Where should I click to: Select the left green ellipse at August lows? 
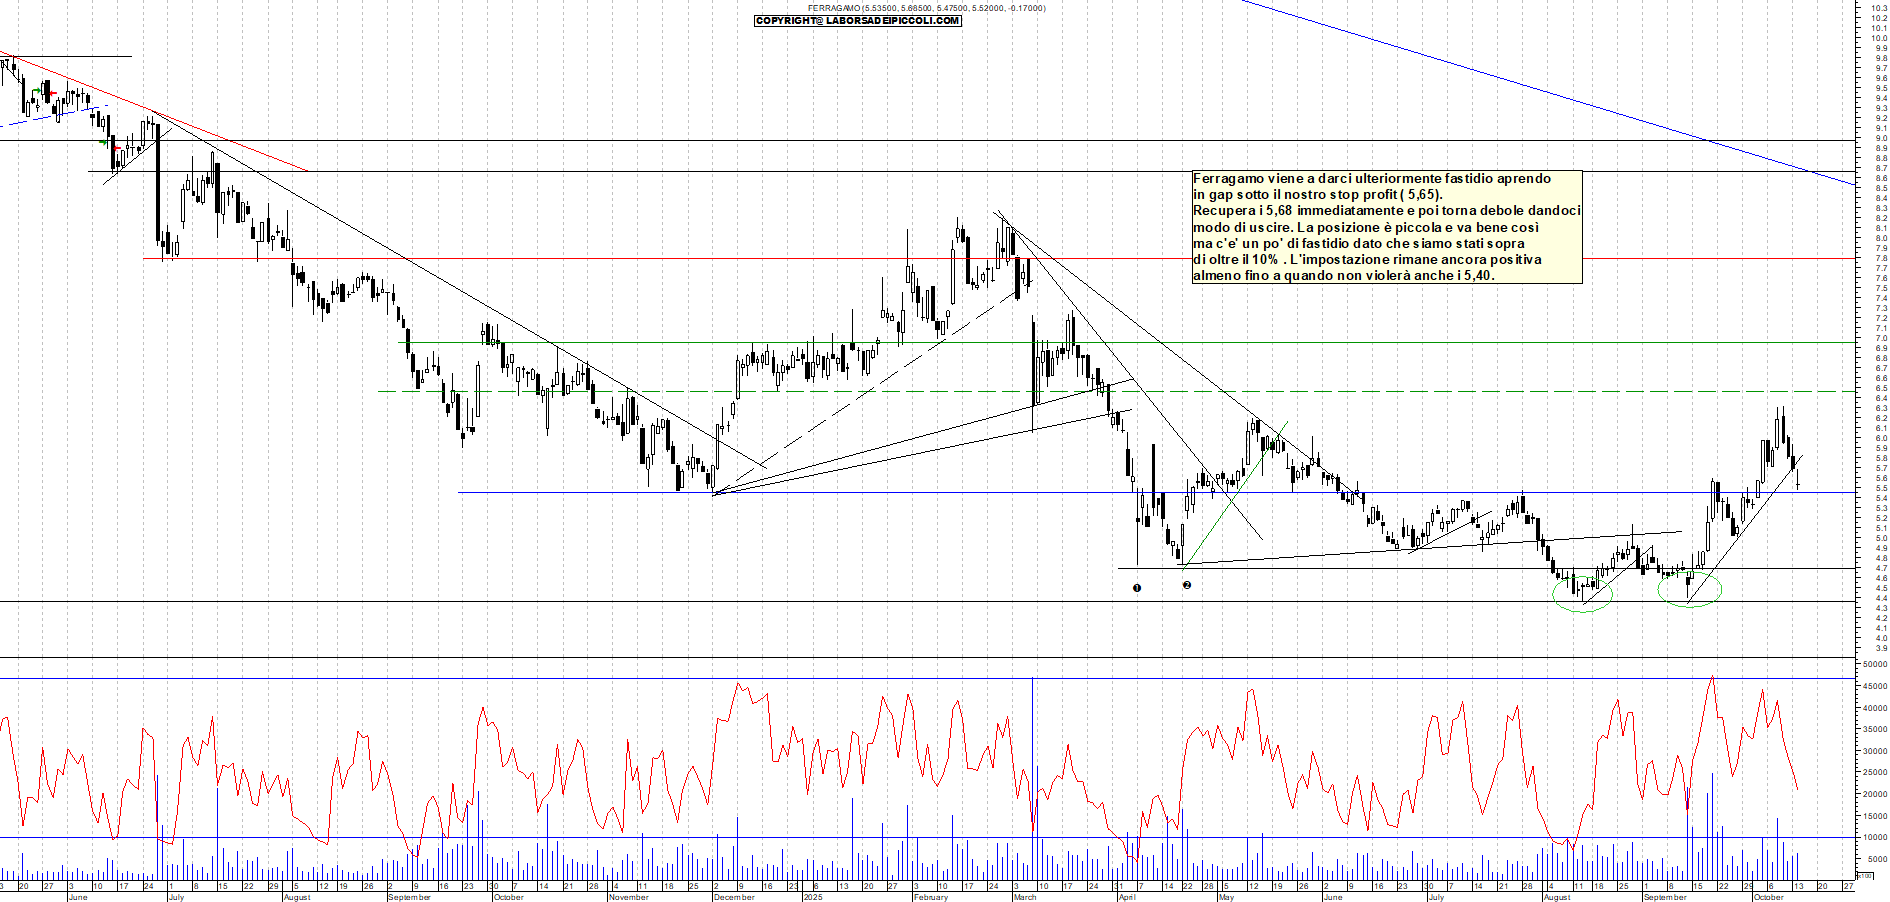(x=1582, y=594)
